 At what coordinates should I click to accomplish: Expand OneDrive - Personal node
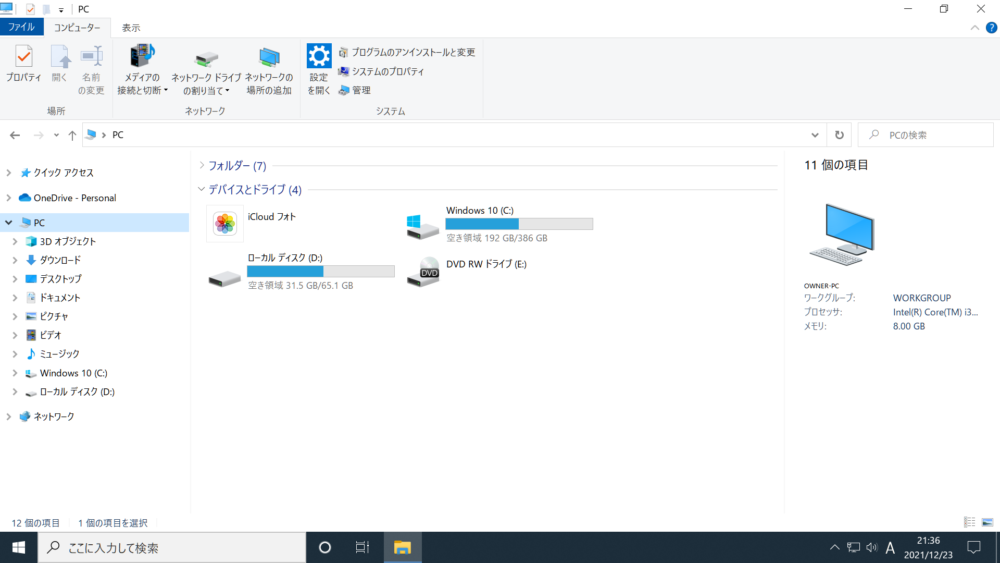tap(9, 198)
